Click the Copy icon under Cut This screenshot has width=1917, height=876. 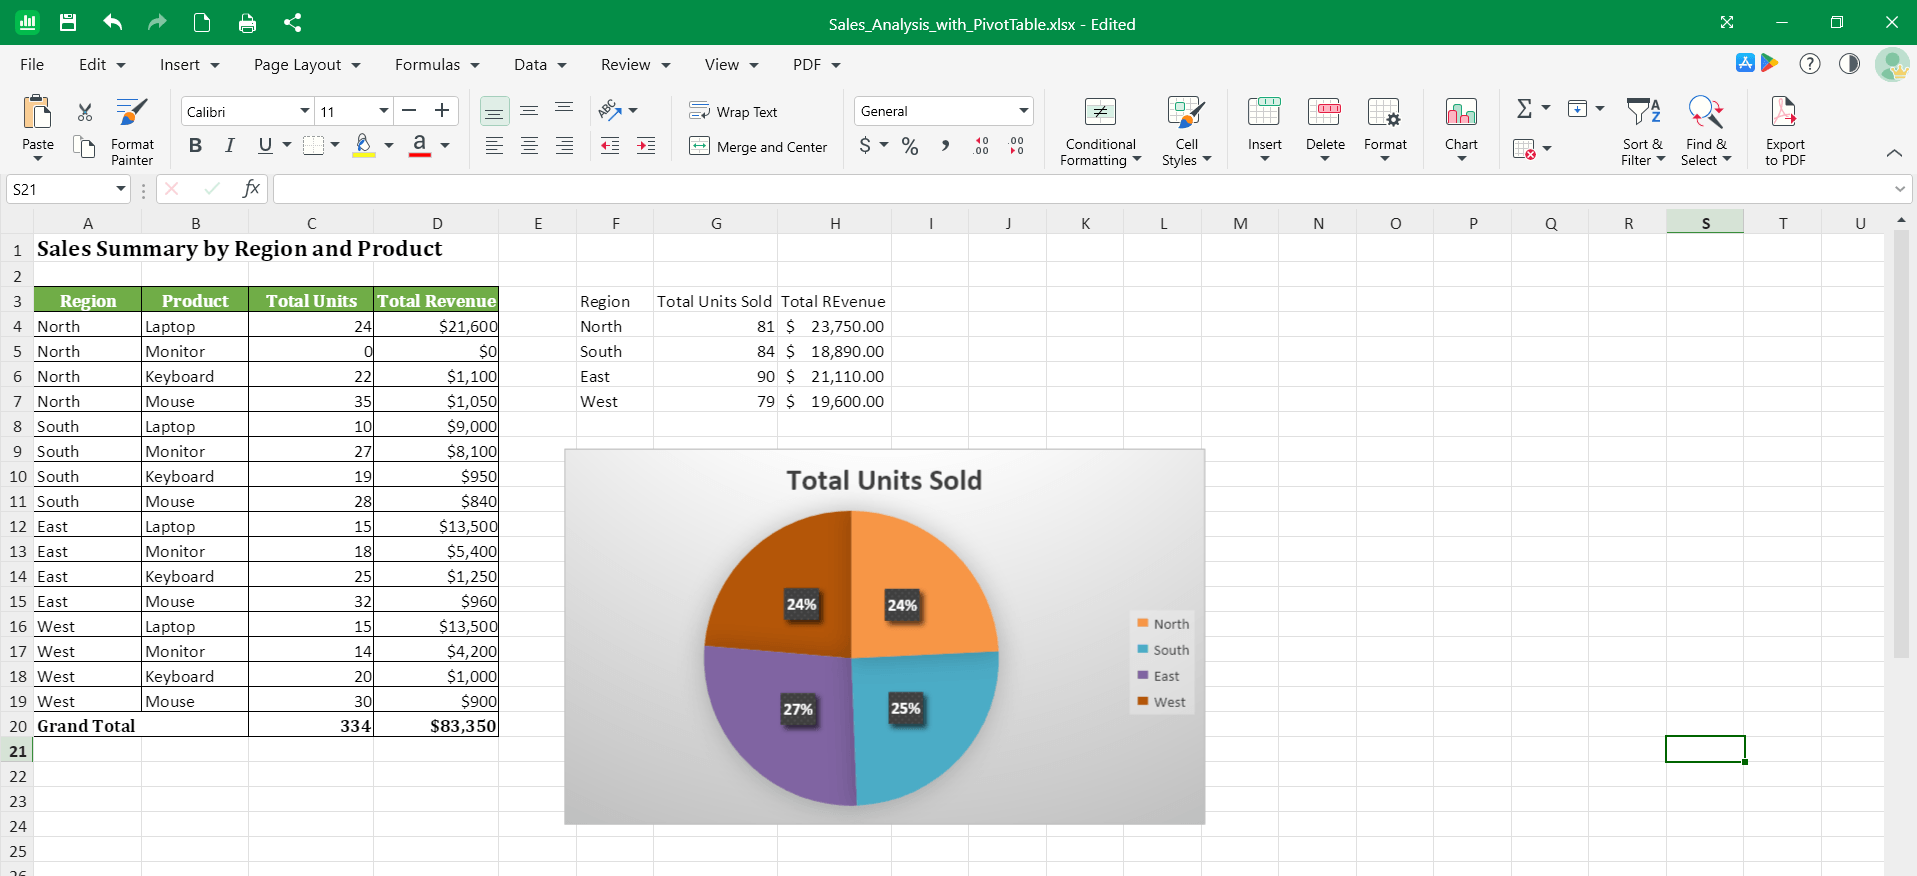[x=85, y=147]
